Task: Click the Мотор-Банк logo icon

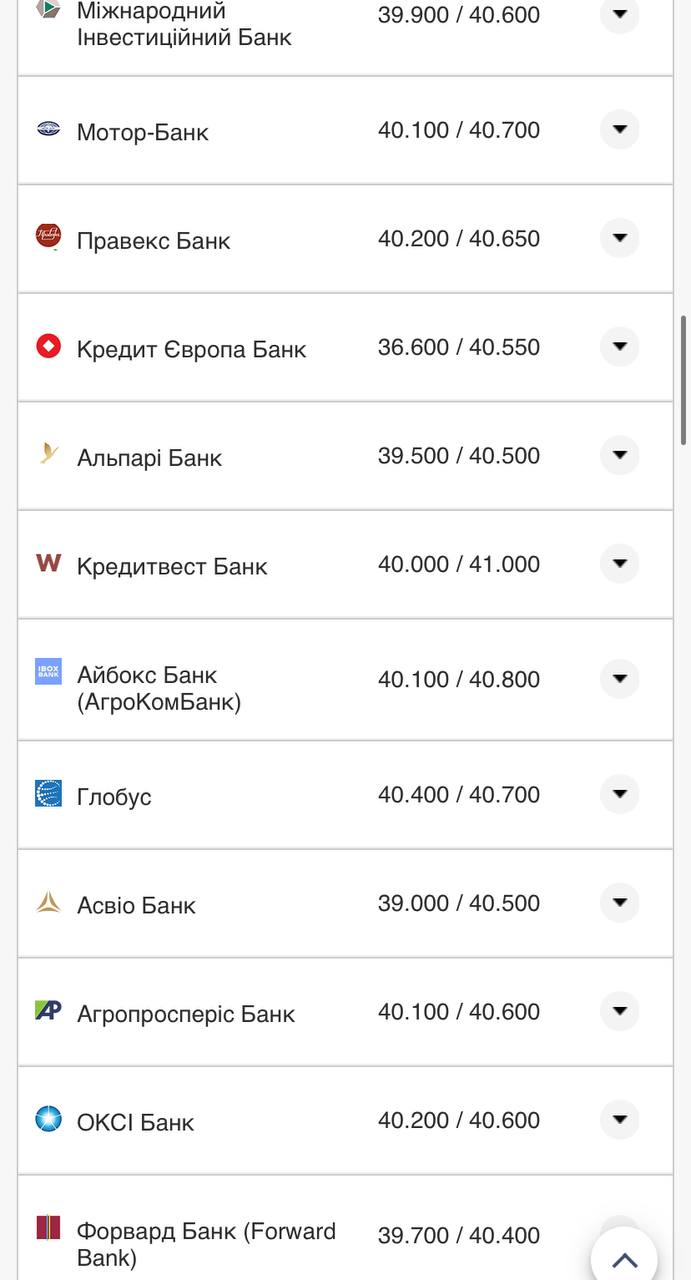Action: click(x=48, y=129)
